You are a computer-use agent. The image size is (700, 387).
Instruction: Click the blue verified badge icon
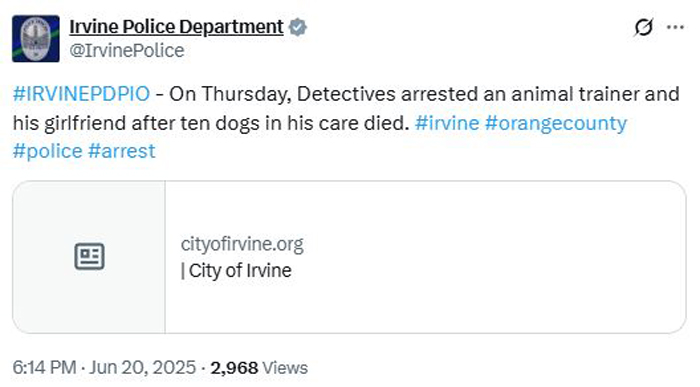coord(297,27)
